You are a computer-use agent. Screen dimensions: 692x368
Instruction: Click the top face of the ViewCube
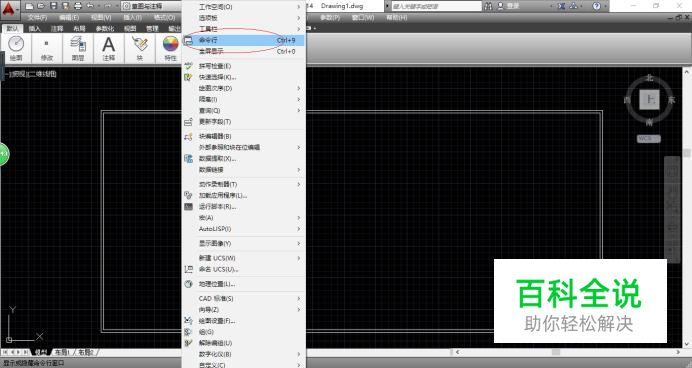649,100
